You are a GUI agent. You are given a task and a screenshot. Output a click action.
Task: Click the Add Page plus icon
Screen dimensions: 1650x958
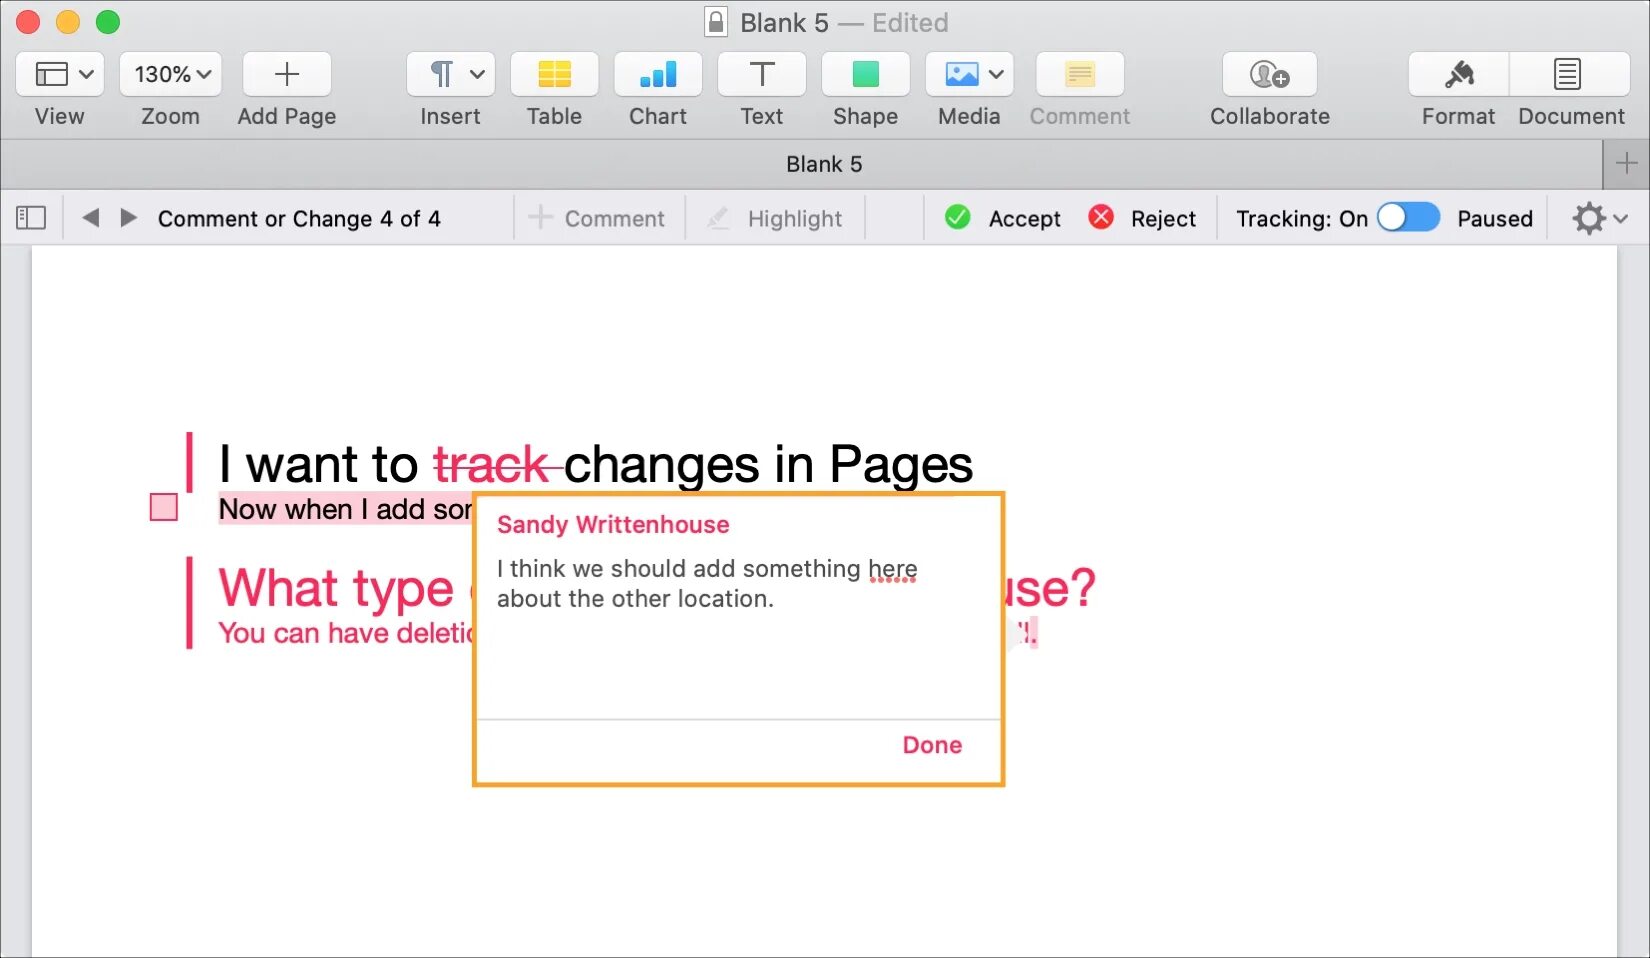tap(287, 74)
